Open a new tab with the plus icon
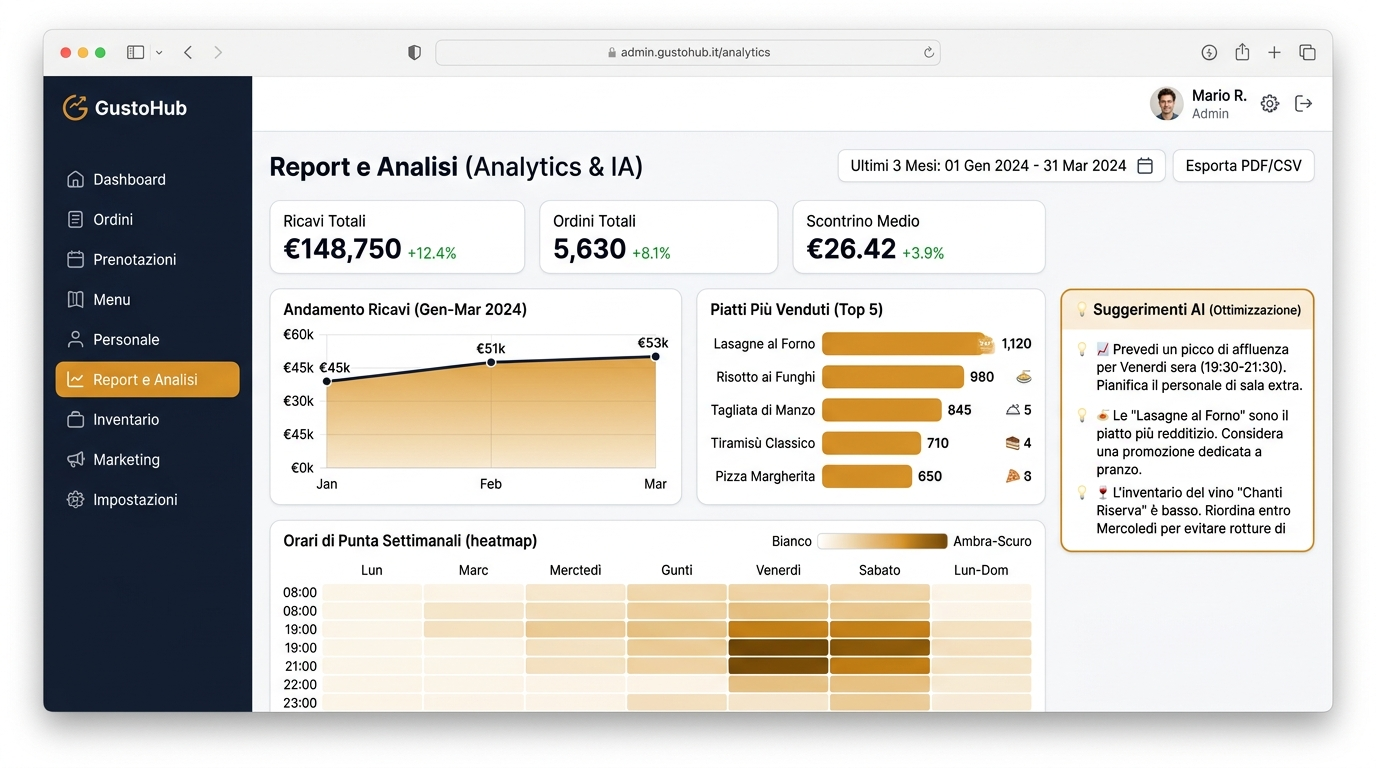Screen dimensions: 1376x768 (x=1274, y=52)
